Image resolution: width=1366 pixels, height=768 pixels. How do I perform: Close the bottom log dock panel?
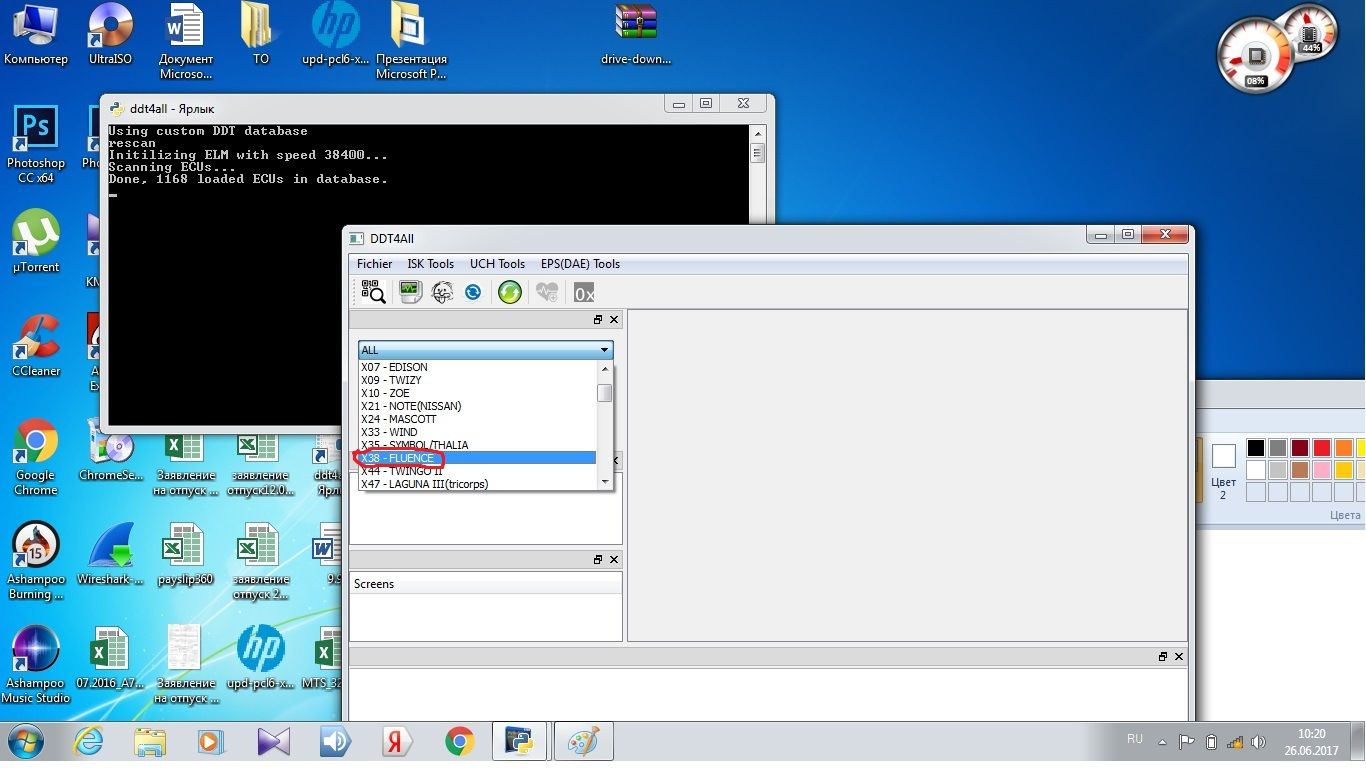click(1179, 657)
